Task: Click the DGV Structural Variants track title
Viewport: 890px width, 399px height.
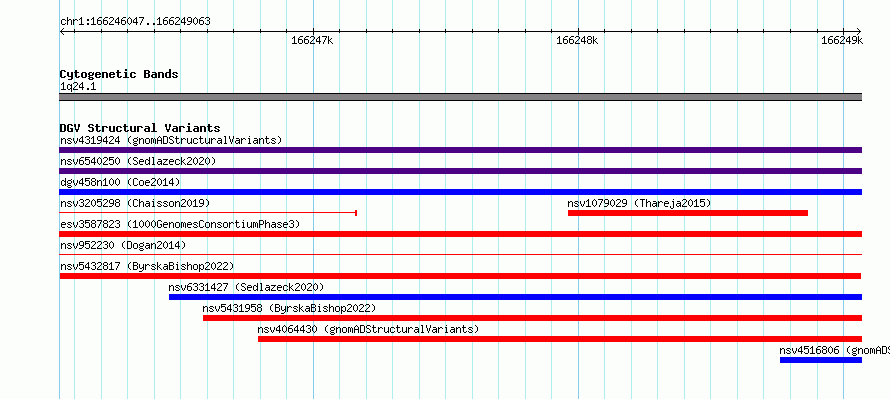Action: 140,128
